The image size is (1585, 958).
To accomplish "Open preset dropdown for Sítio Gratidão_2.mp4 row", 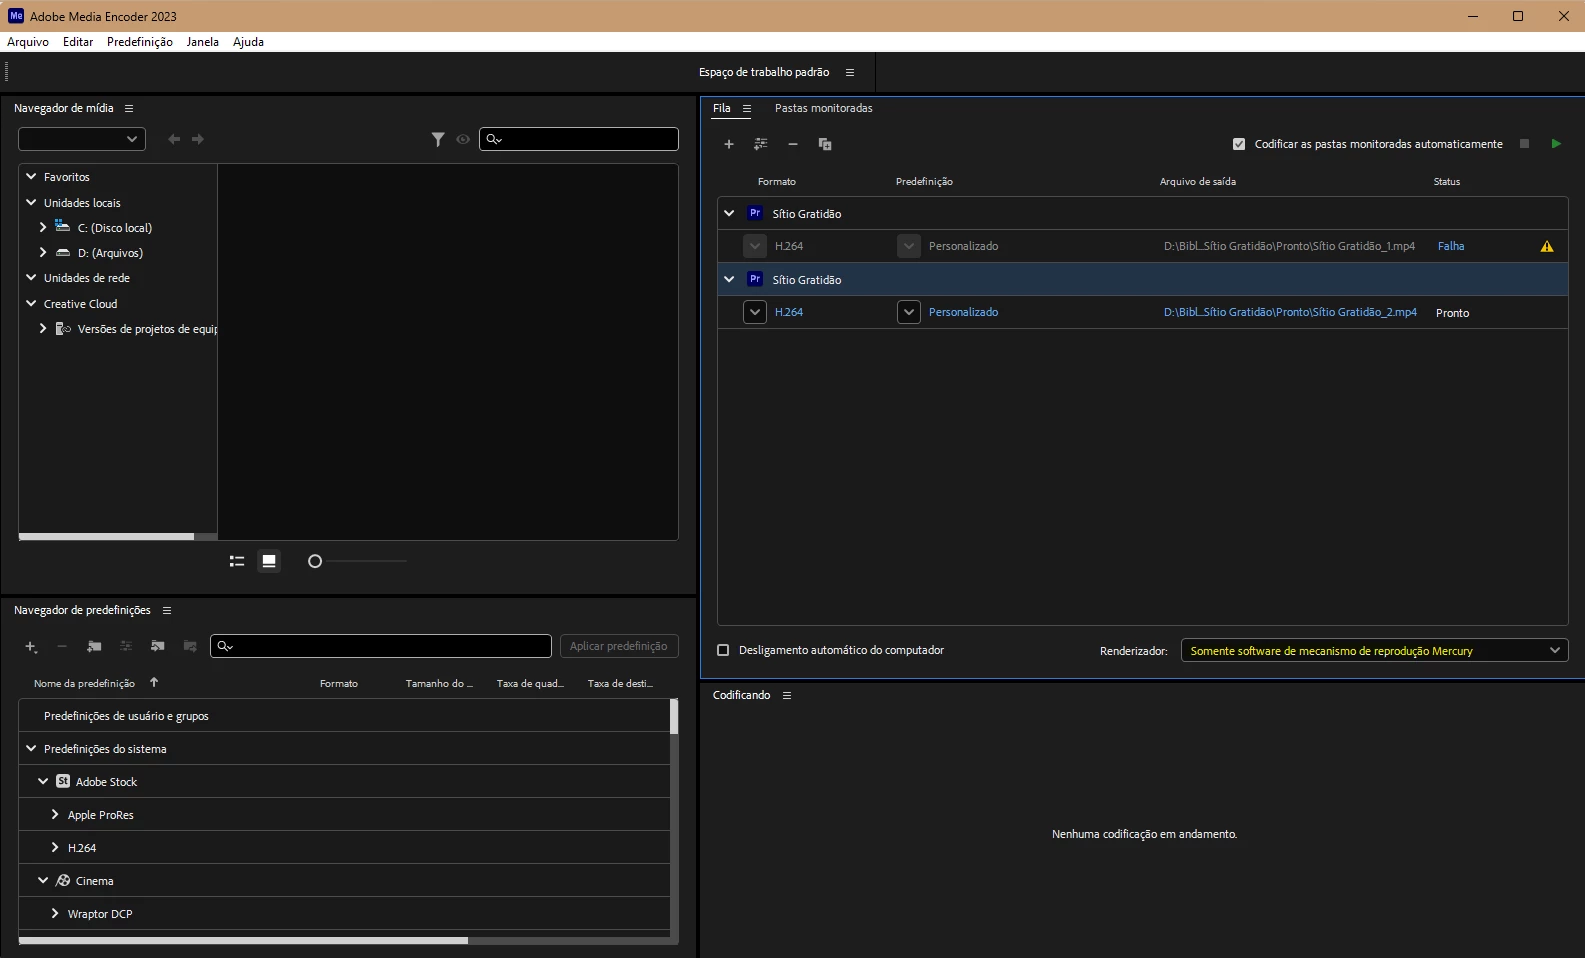I will 909,312.
